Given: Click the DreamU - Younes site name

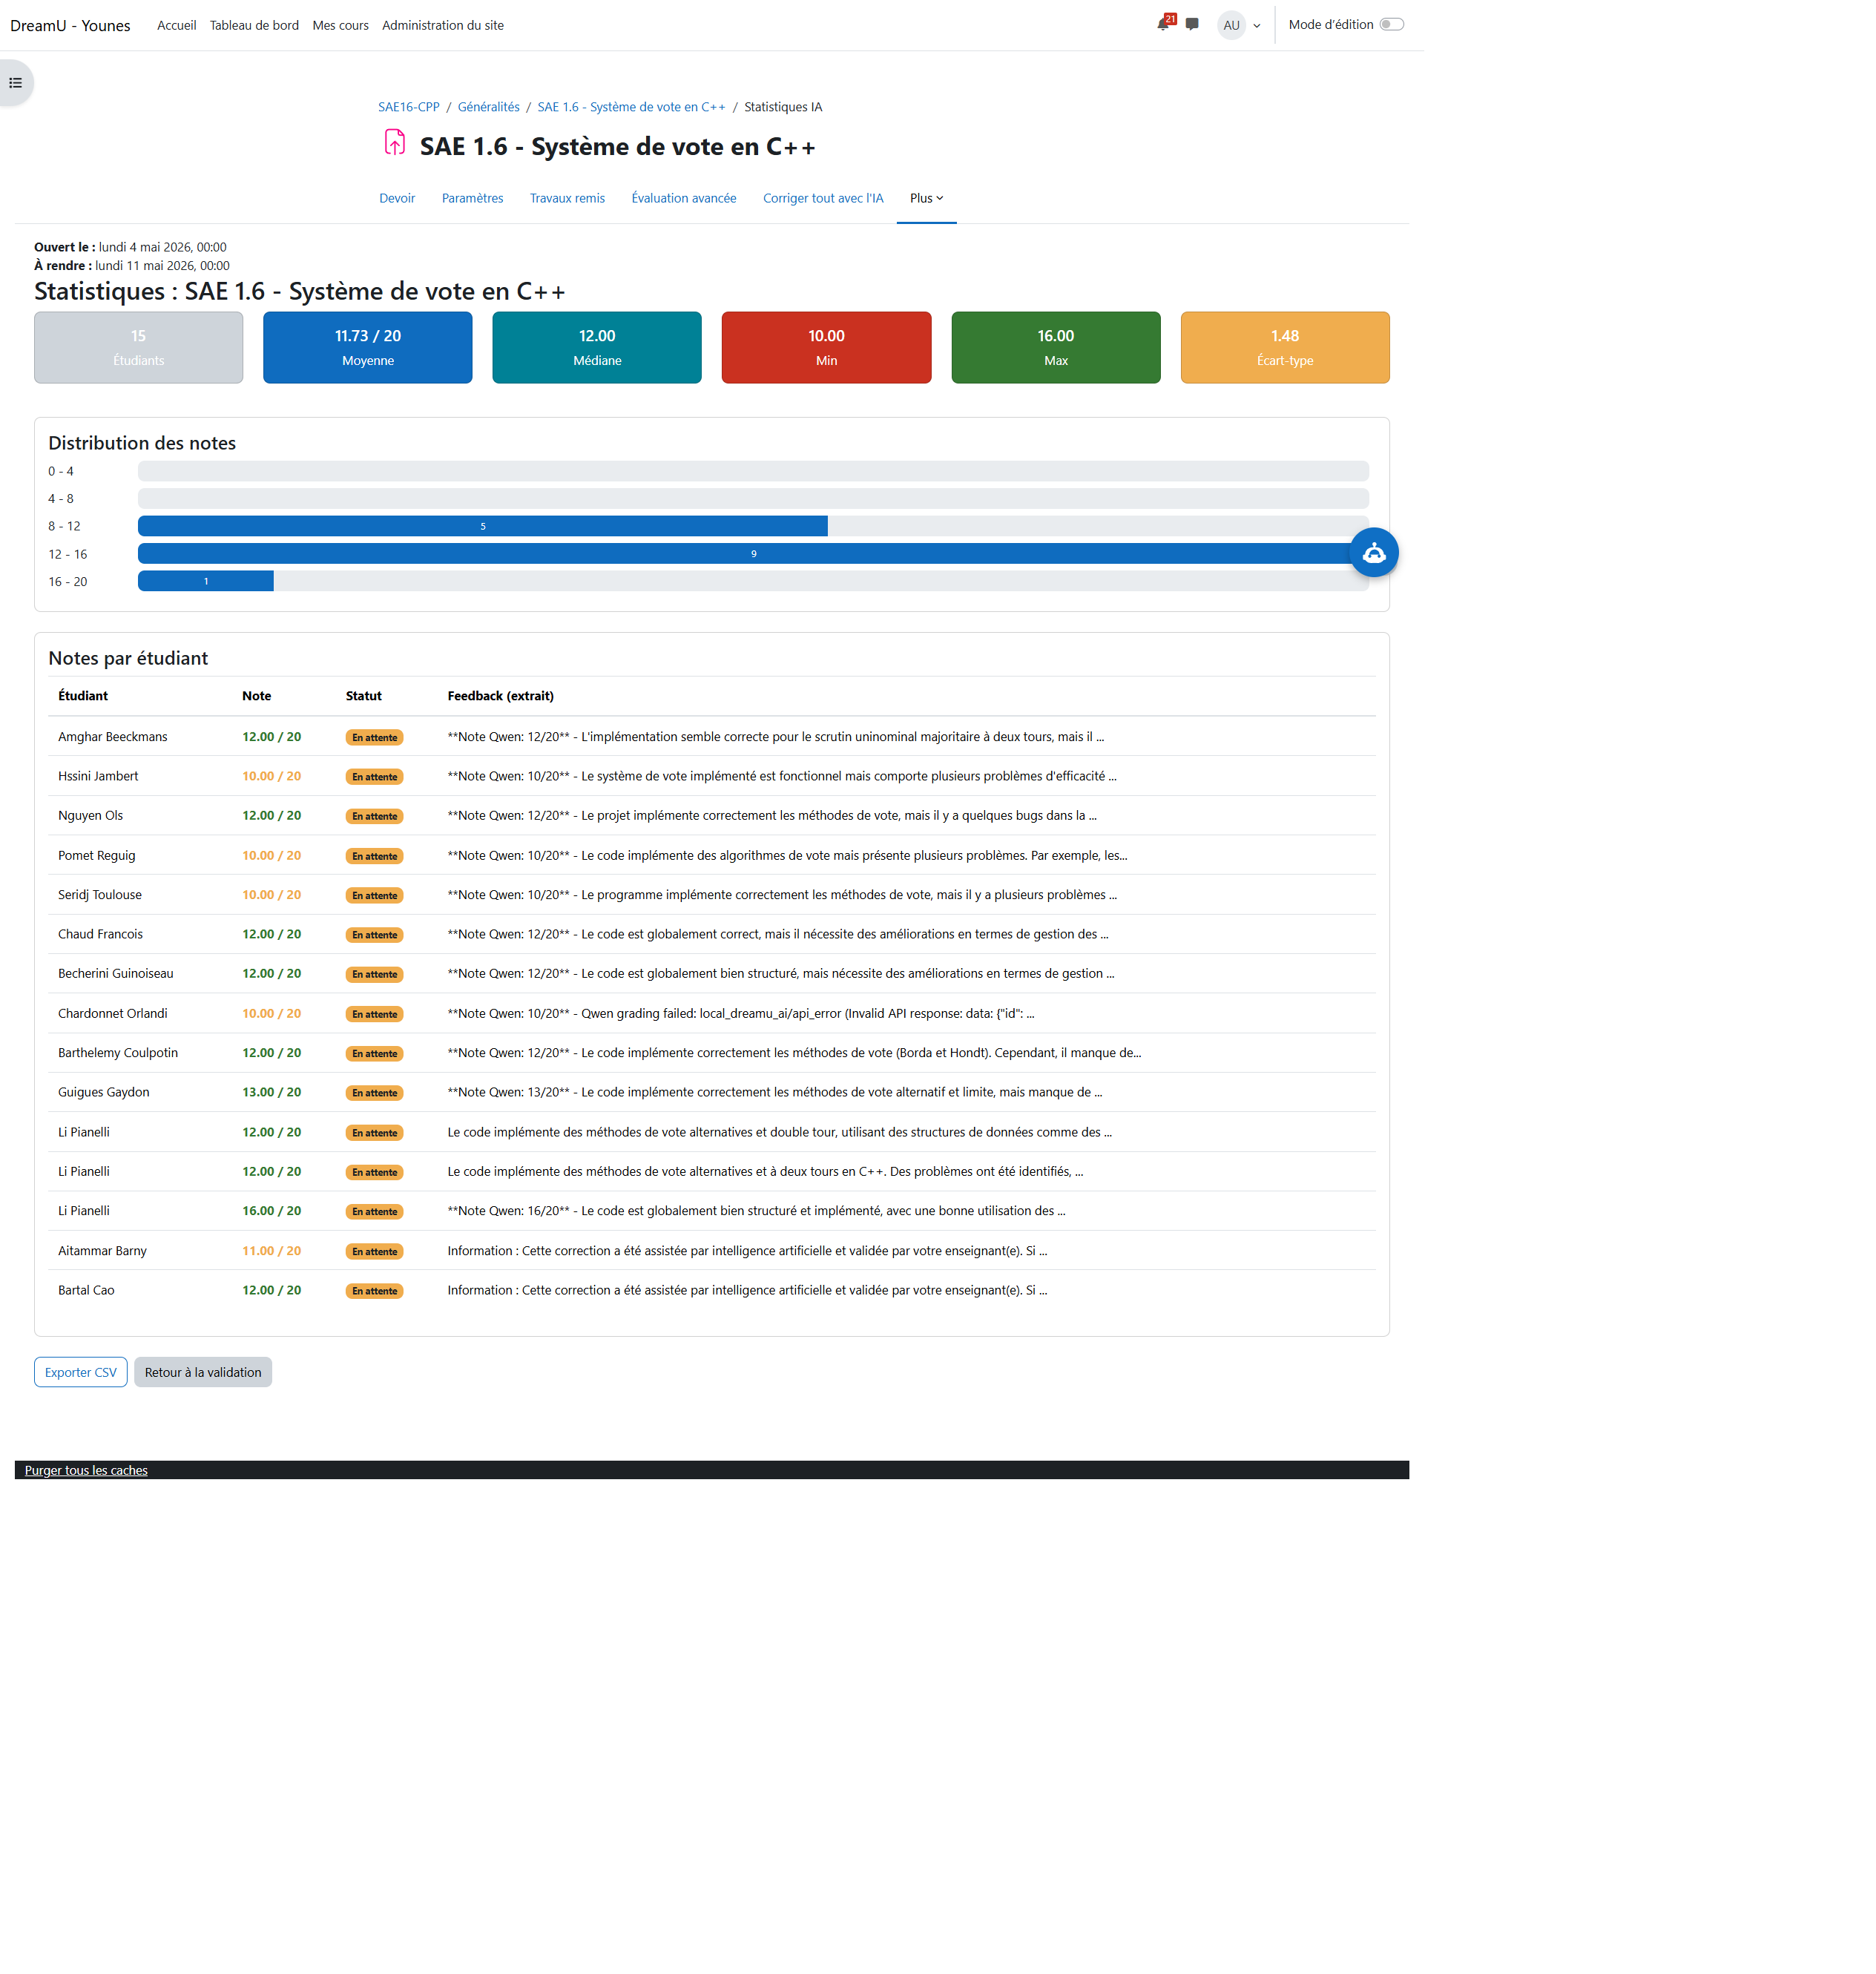Looking at the screenshot, I should pos(70,25).
